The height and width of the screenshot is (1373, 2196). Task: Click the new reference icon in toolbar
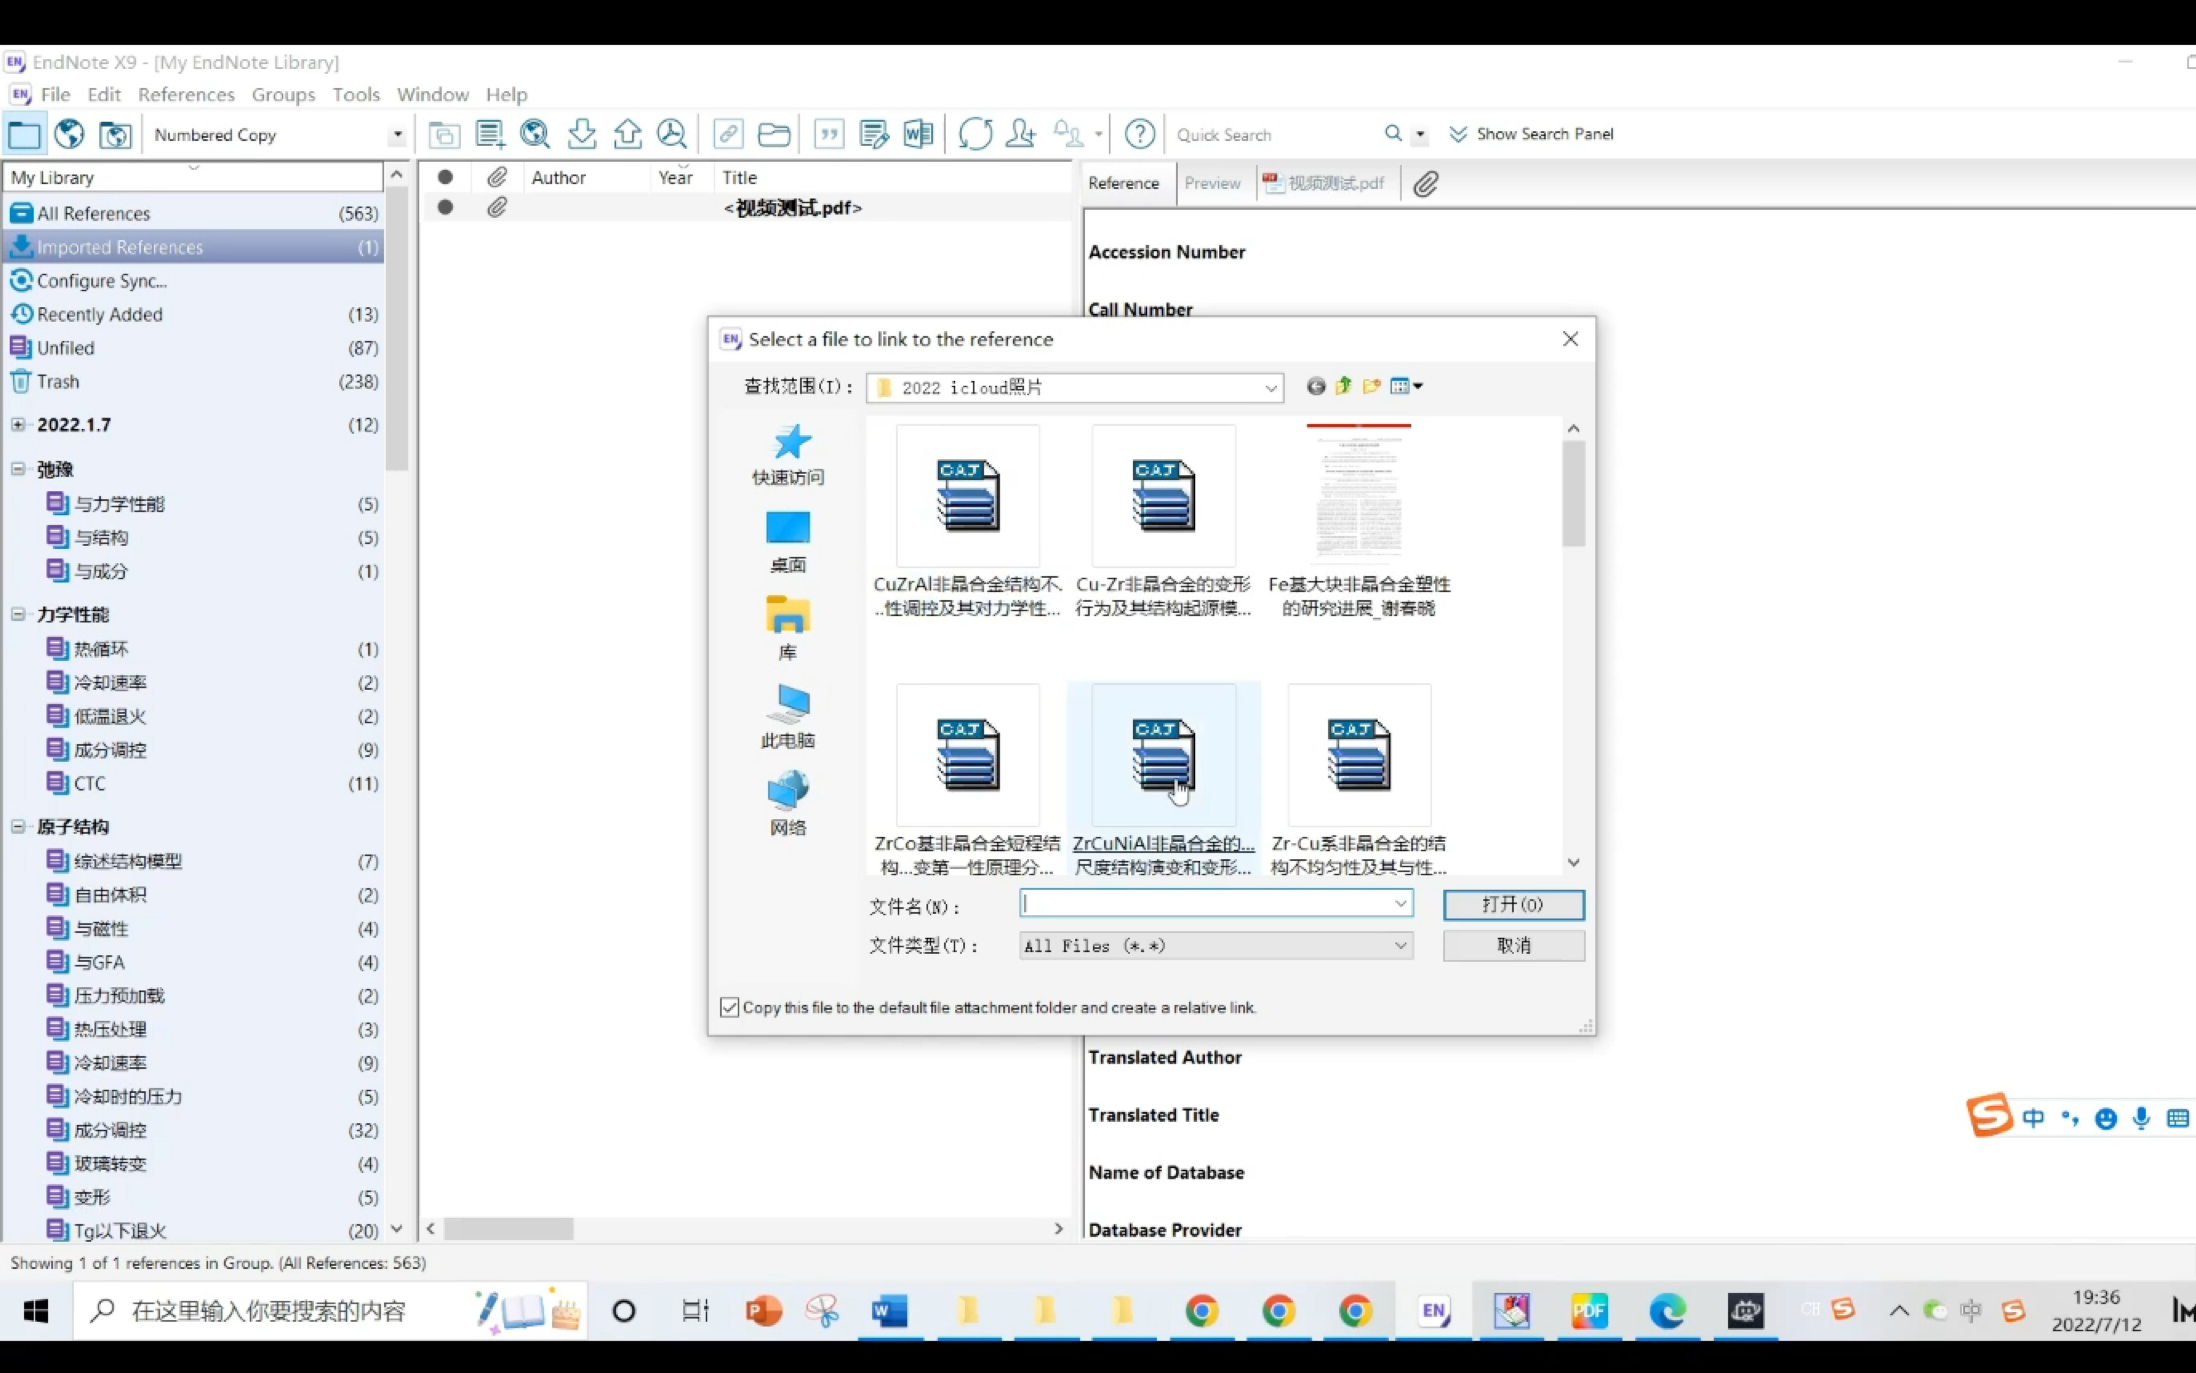[x=489, y=133]
